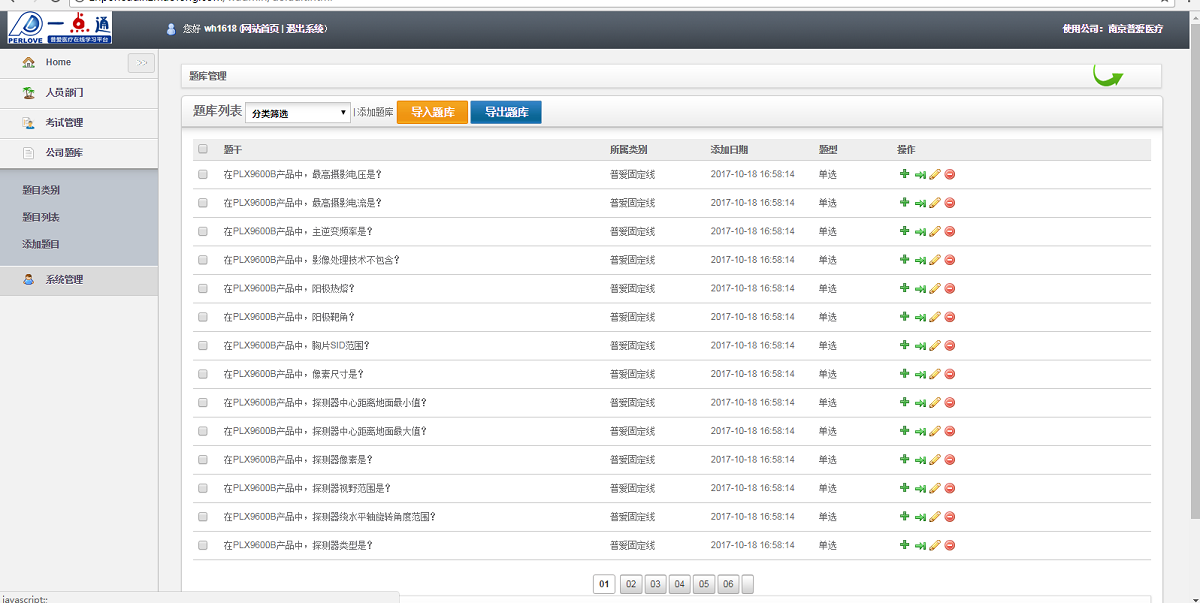The width and height of the screenshot is (1200, 603).
Task: Click the 添加题库 link
Action: coord(375,113)
